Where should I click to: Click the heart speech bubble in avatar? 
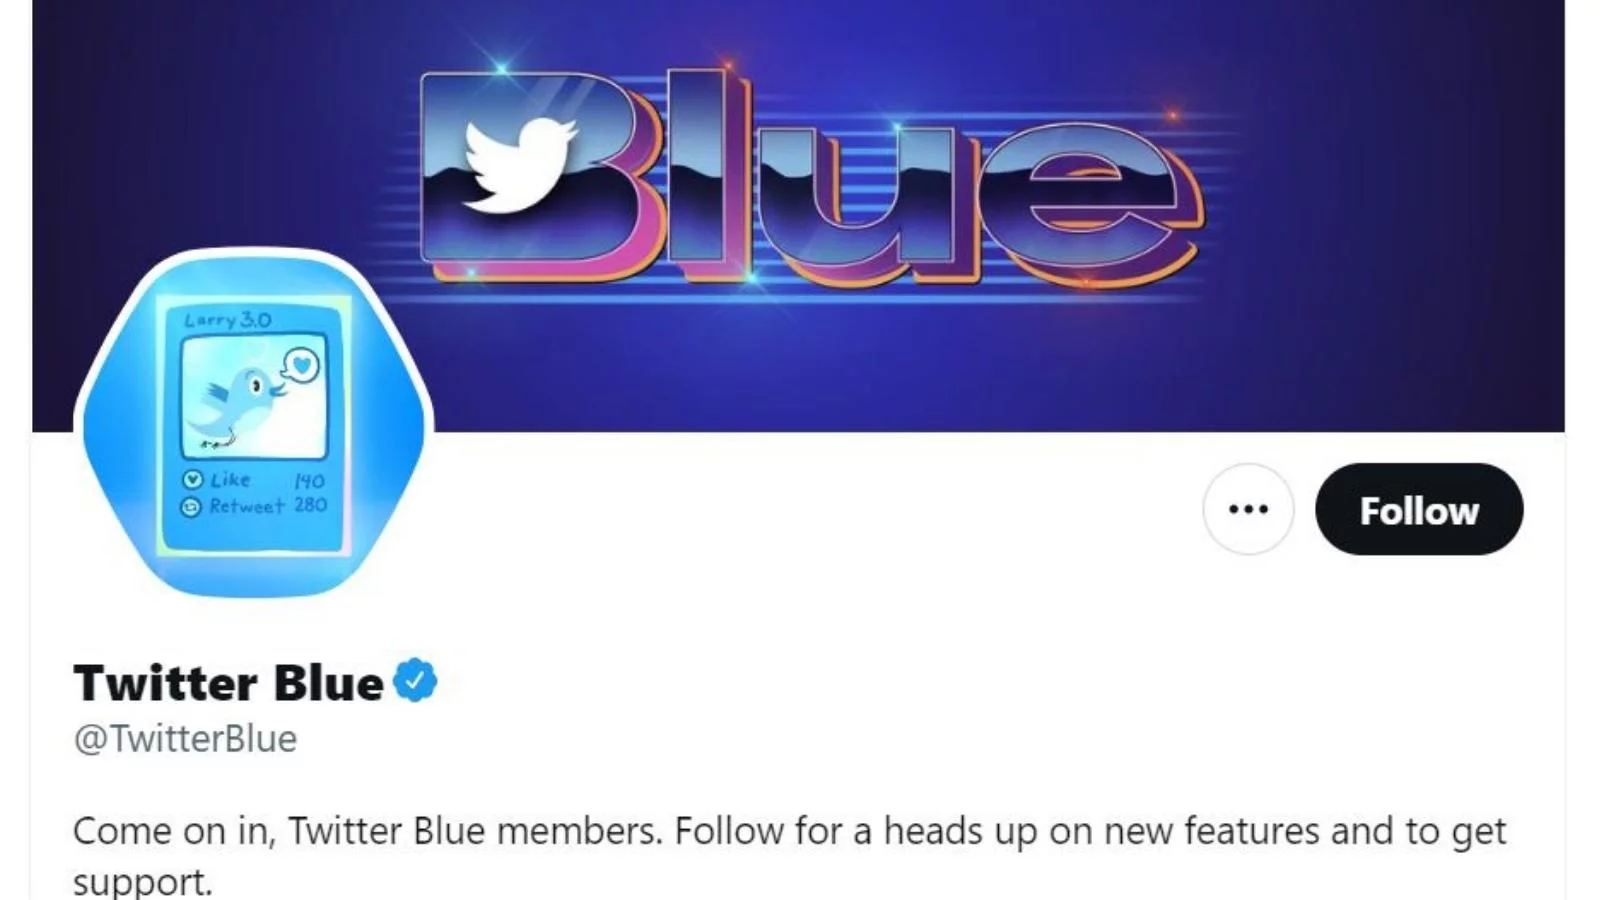coord(301,366)
